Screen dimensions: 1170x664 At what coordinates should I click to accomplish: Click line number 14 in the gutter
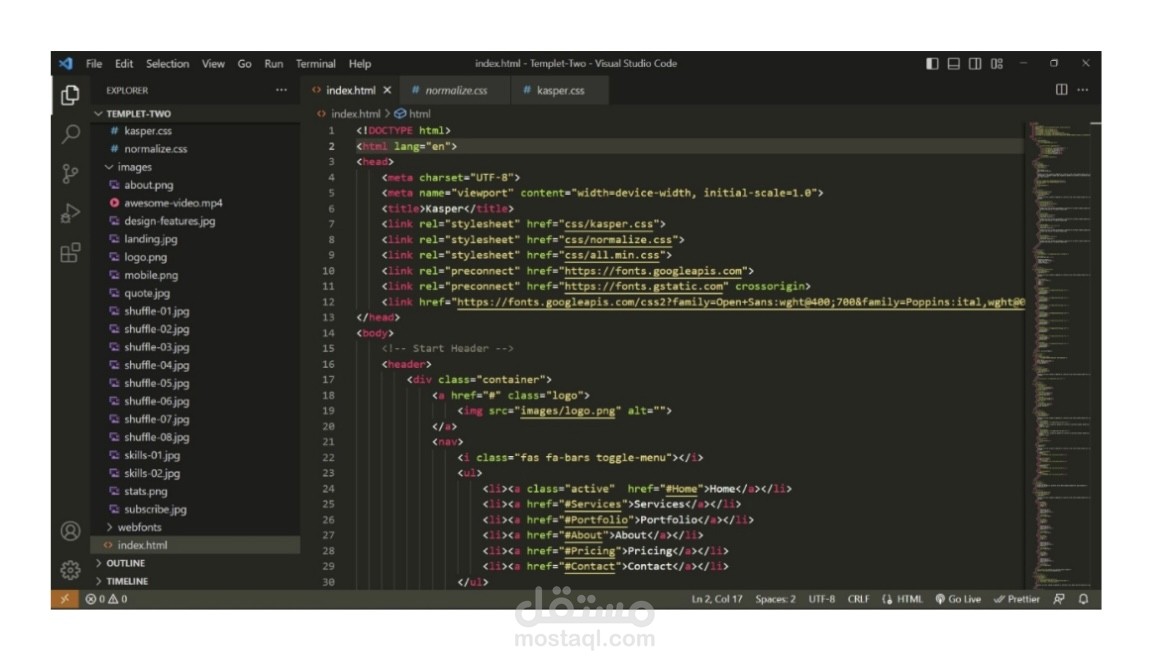click(328, 333)
